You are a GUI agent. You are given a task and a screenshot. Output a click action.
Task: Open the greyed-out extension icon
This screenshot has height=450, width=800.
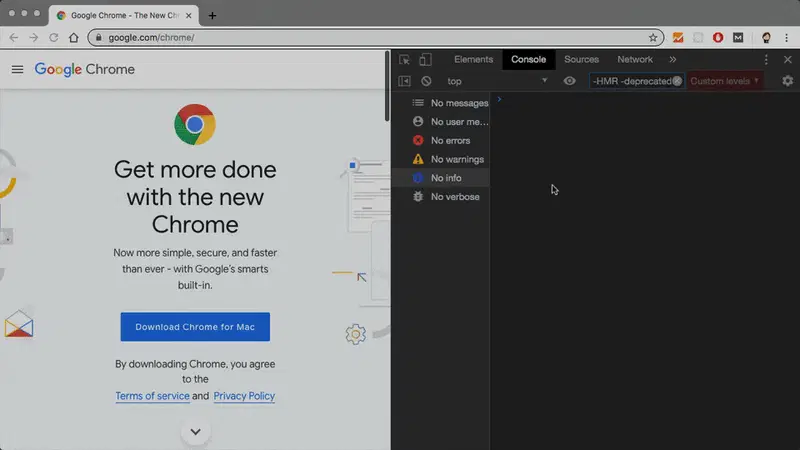coord(698,38)
